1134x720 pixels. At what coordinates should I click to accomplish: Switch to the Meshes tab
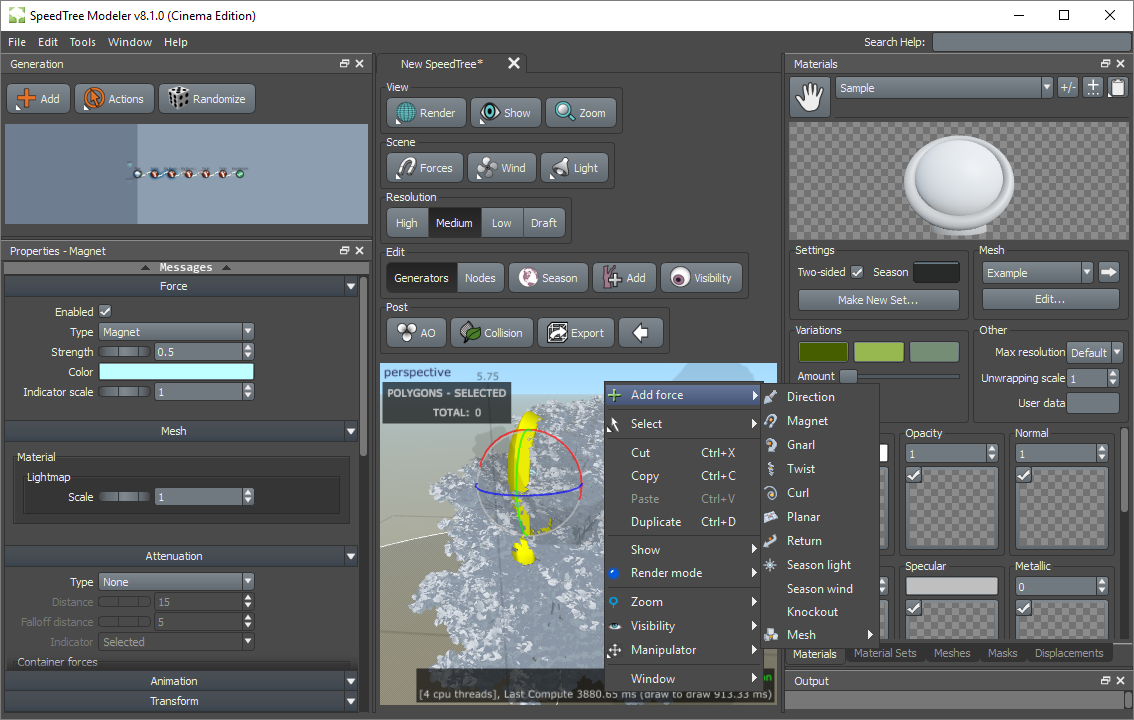tap(952, 653)
